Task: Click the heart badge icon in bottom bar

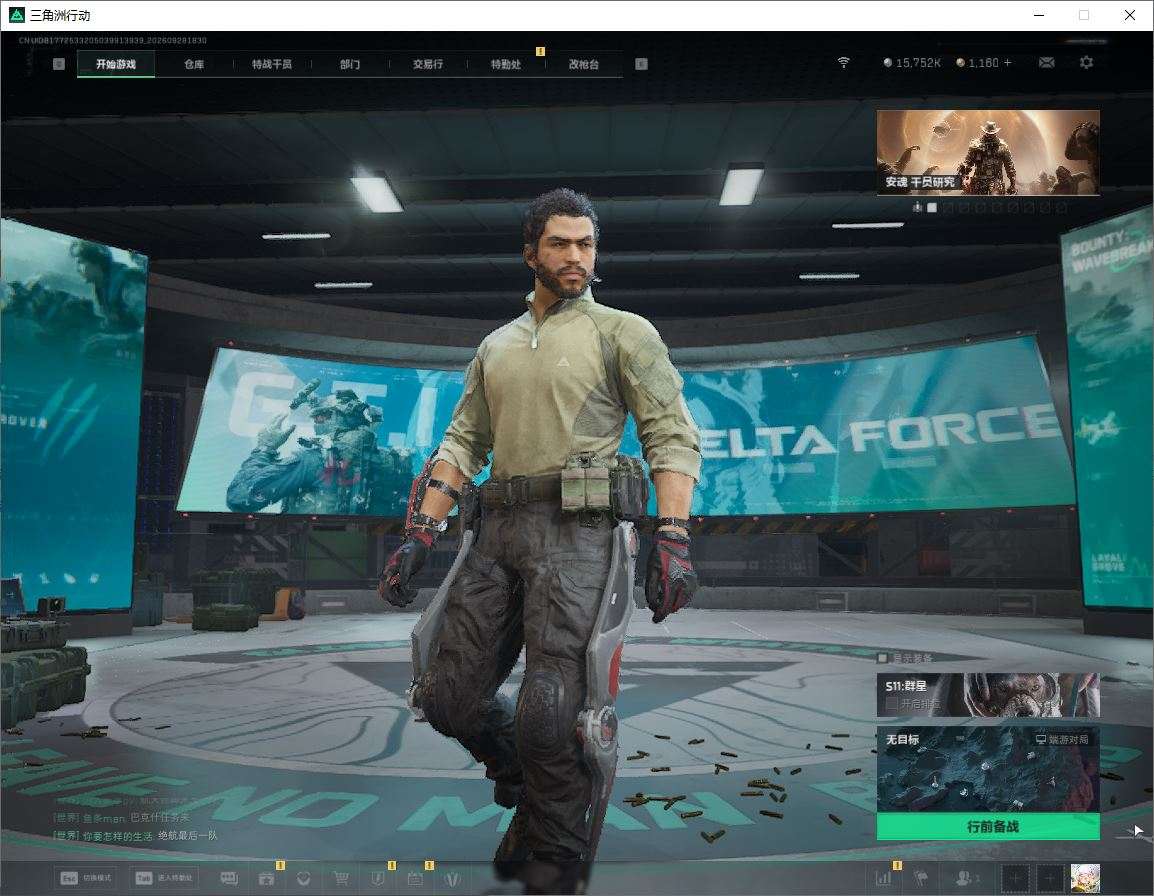Action: [303, 878]
